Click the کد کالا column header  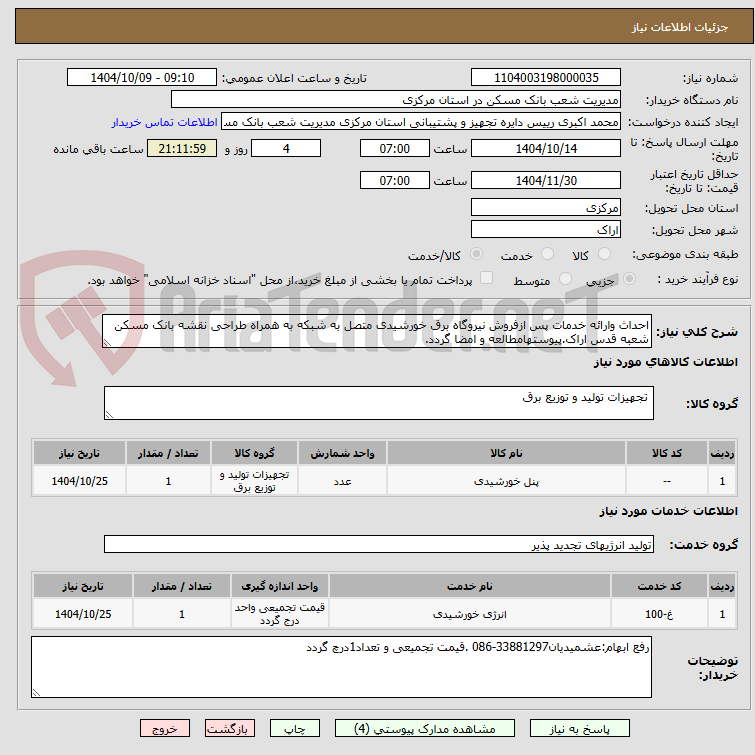[666, 453]
